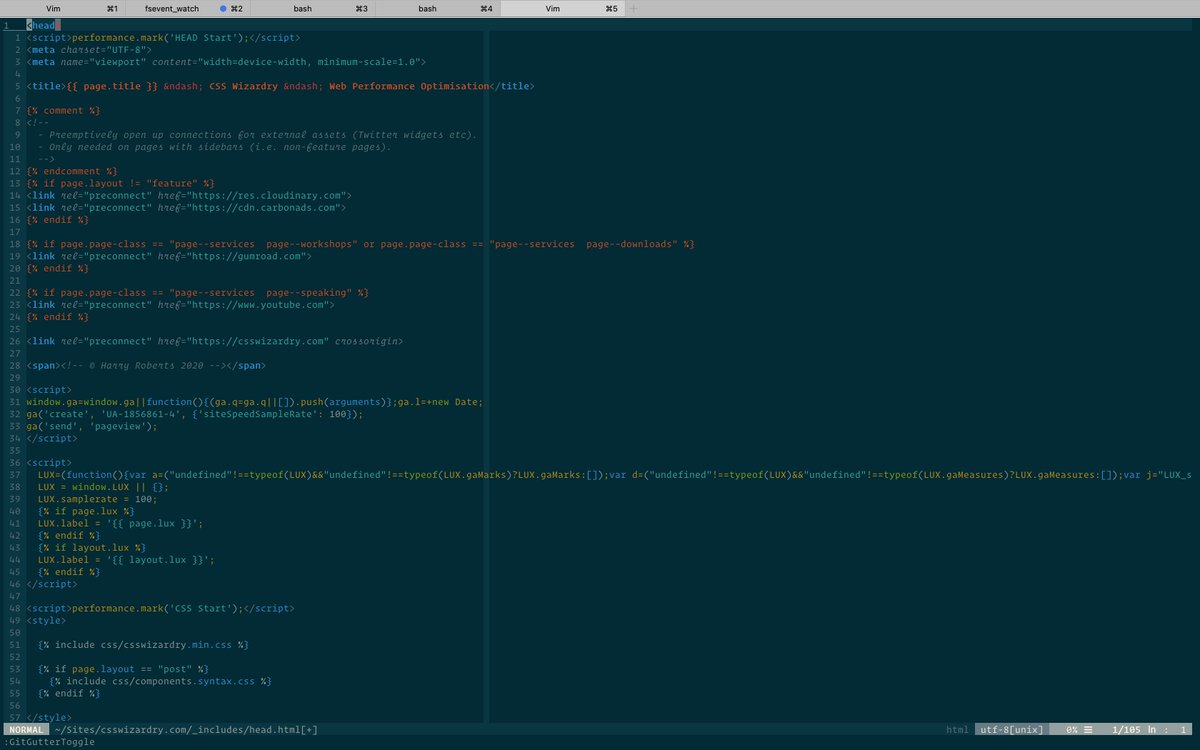The width and height of the screenshot is (1200, 750).
Task: Click the LUX.label page.lux assignment line
Action: (x=120, y=523)
